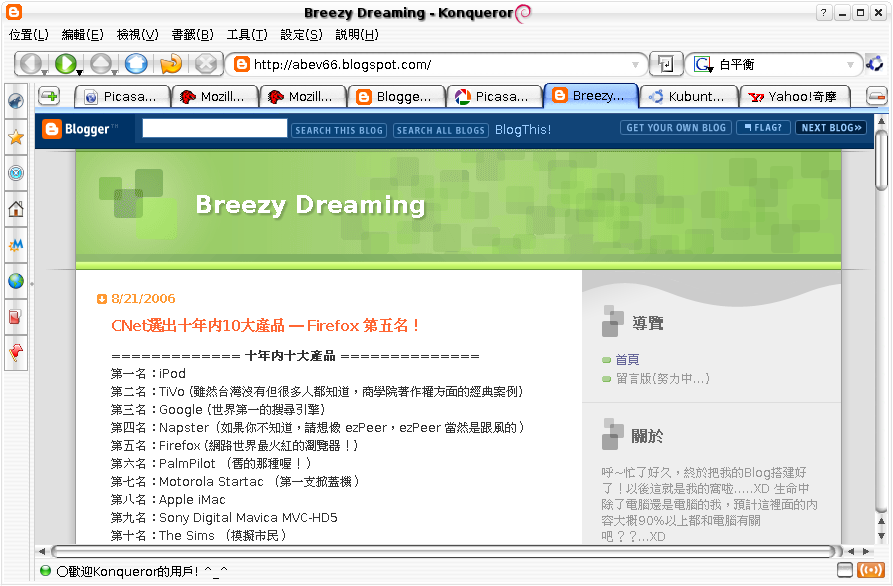Click the vertical scrollbar thumb
Viewport: 893px width, 586px height.
coord(881,161)
